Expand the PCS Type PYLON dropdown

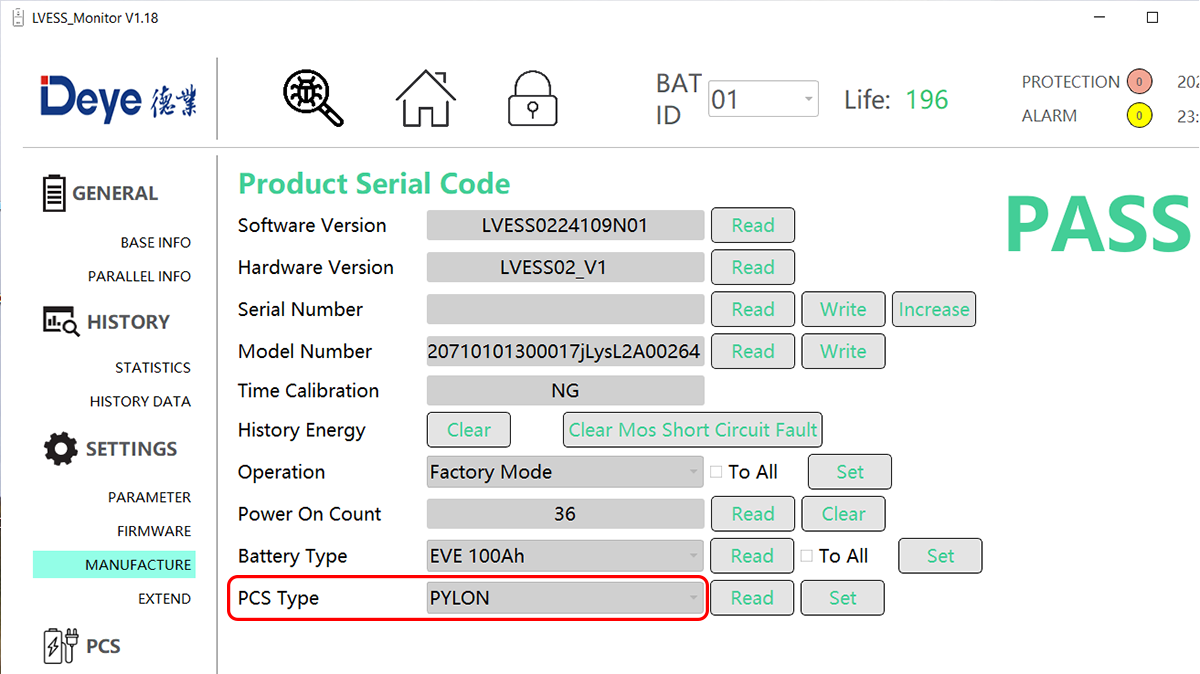pyautogui.click(x=566, y=598)
